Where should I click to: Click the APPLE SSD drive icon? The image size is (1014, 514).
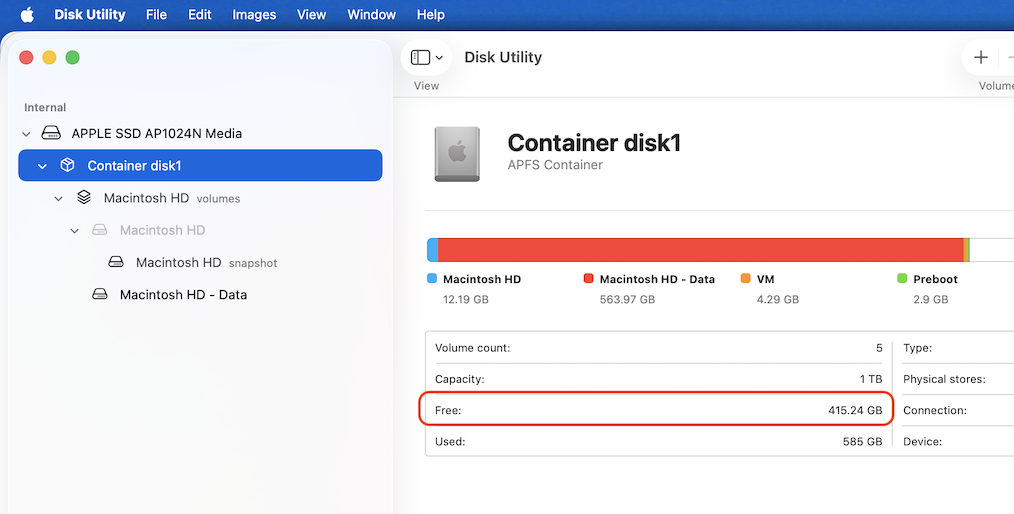click(51, 133)
